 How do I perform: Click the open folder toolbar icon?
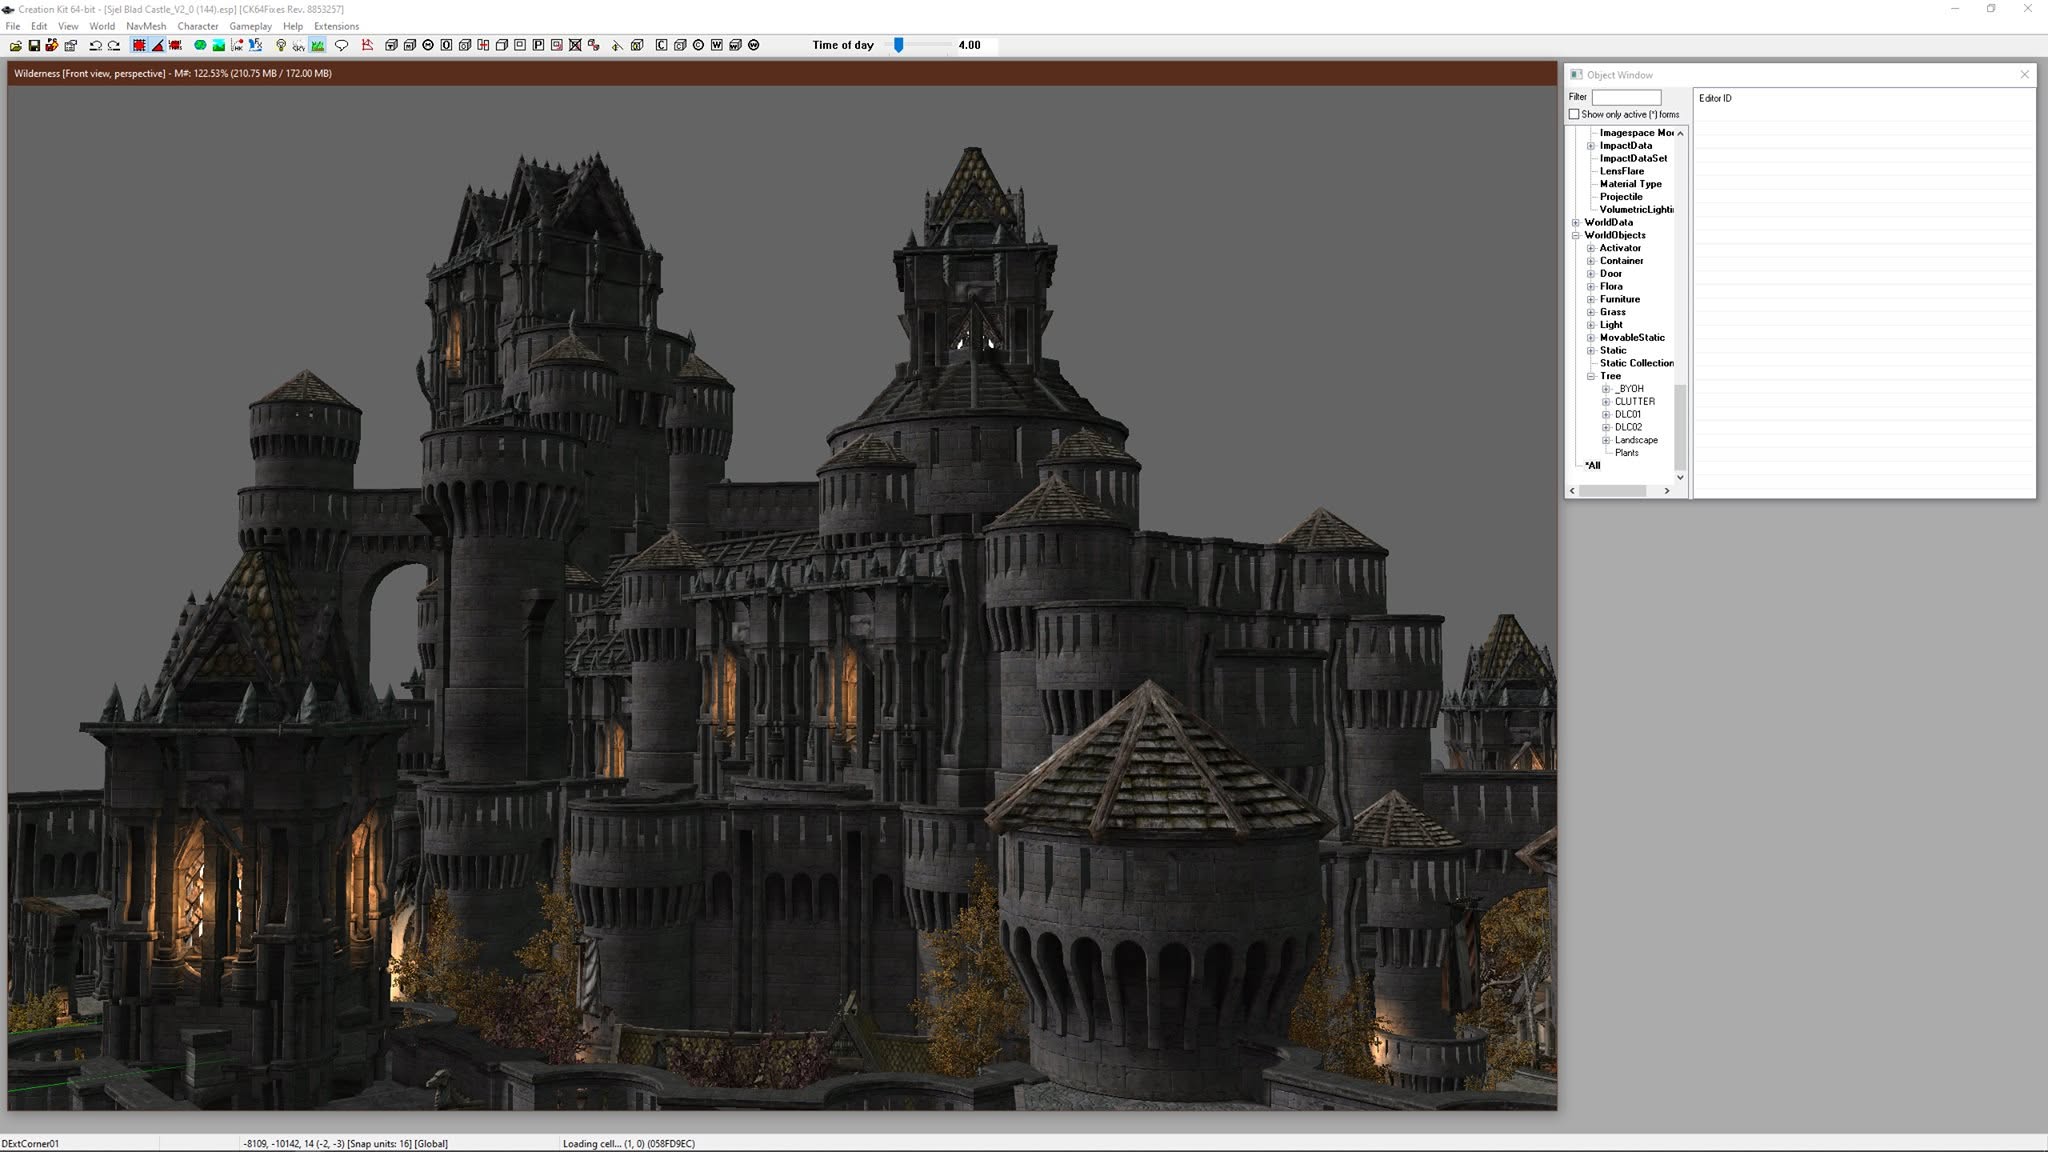pyautogui.click(x=16, y=45)
